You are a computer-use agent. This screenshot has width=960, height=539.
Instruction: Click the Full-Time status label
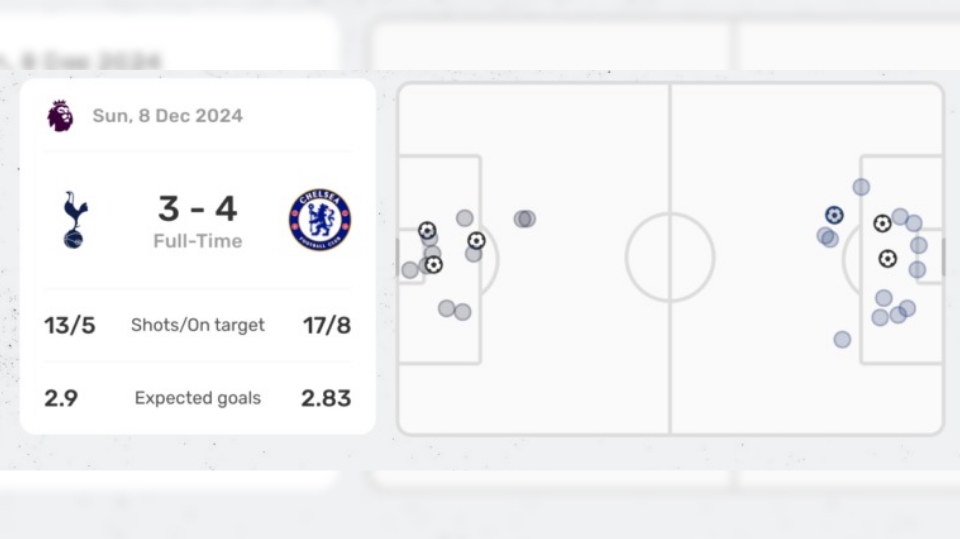coord(198,241)
